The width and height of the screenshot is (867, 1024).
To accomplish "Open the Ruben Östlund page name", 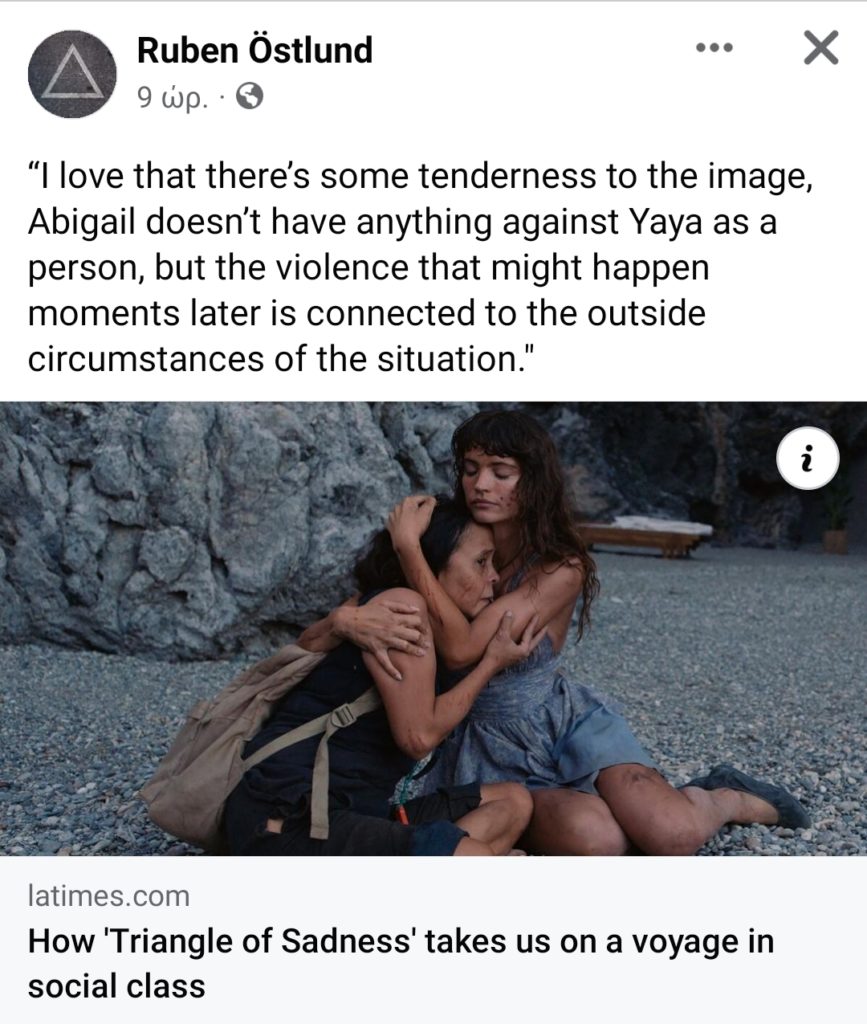I will (255, 50).
